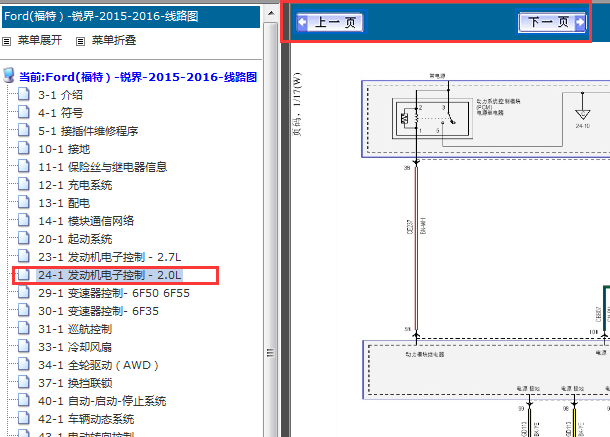Select 11-1 保险丝与继电器信息
Image resolution: width=610 pixels, height=437 pixels.
click(102, 167)
